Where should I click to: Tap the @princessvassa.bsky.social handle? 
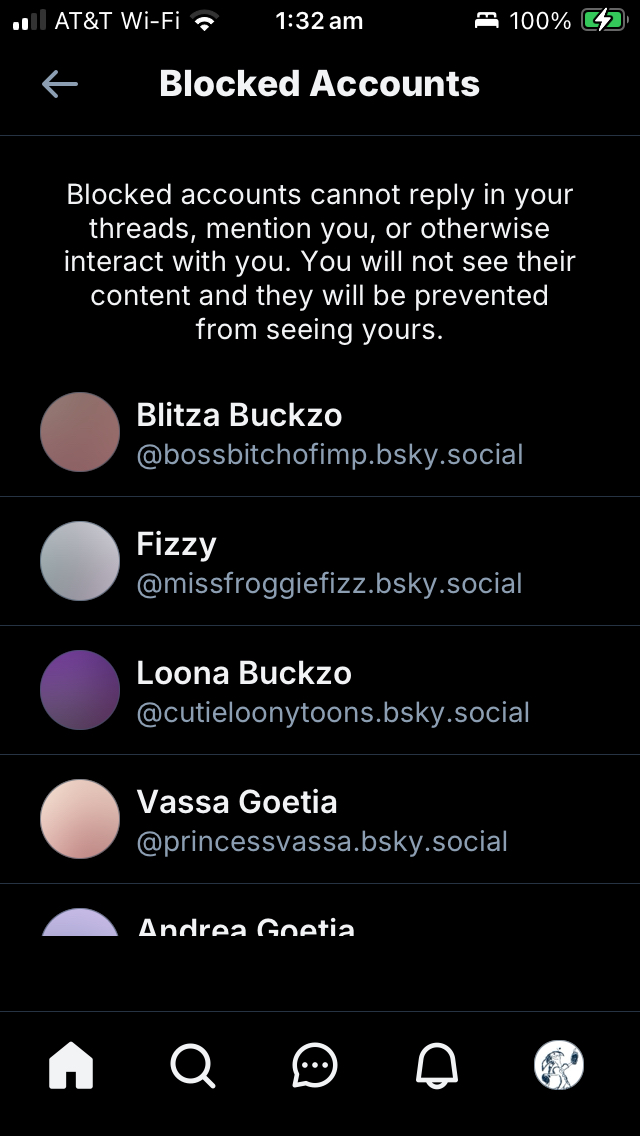322,842
